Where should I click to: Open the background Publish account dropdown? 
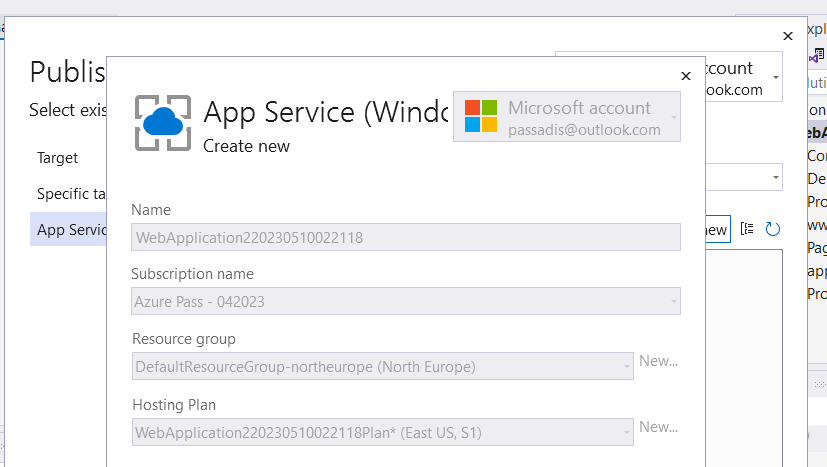[776, 77]
